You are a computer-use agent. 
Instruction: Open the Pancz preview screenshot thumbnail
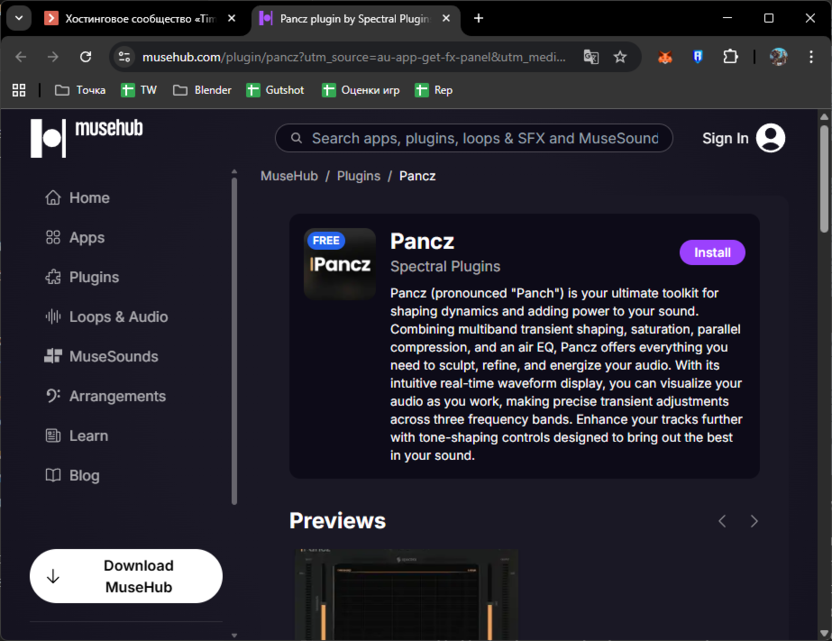click(x=406, y=594)
